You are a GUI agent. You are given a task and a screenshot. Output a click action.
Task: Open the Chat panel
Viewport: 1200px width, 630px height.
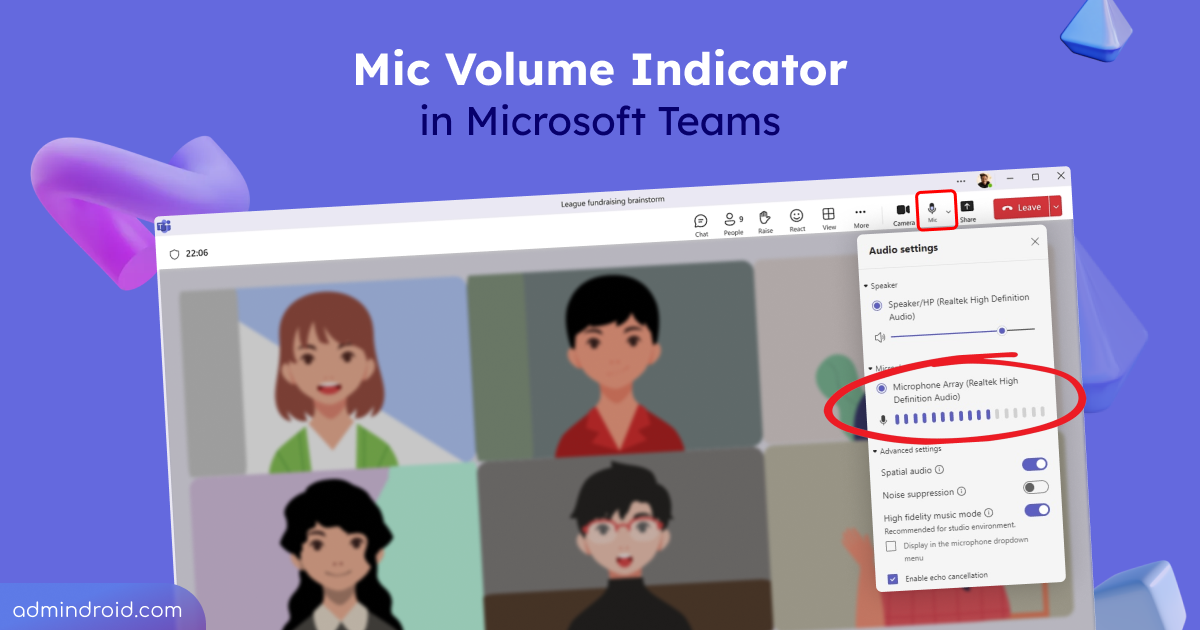tap(700, 222)
